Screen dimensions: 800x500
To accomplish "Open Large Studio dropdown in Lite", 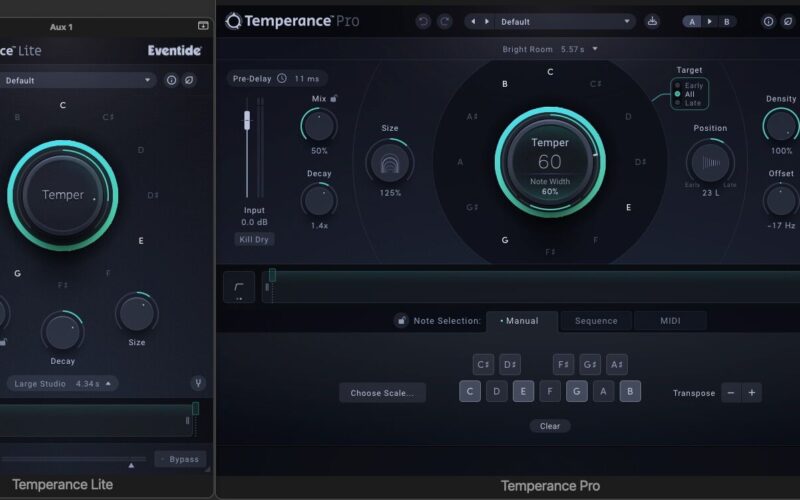I will [x=63, y=383].
